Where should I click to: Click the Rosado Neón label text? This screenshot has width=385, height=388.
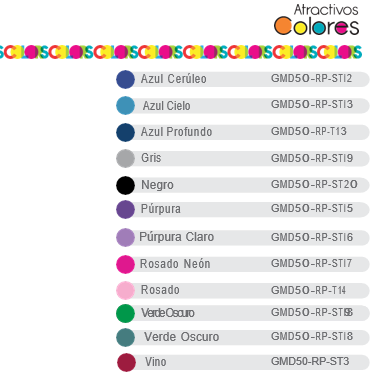click(x=175, y=264)
